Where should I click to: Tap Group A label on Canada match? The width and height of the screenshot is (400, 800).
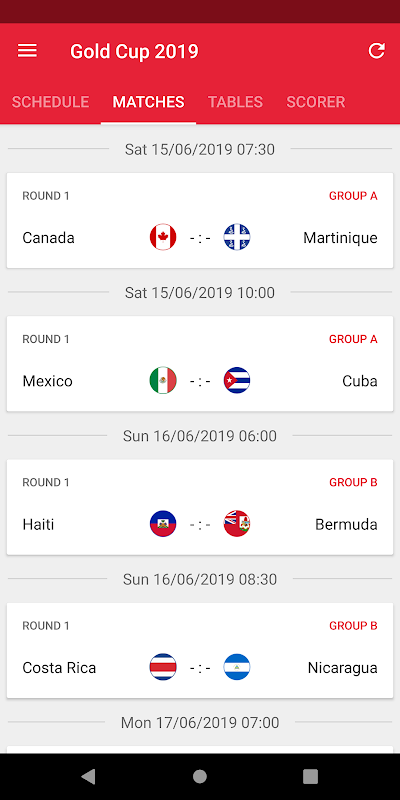coord(353,196)
